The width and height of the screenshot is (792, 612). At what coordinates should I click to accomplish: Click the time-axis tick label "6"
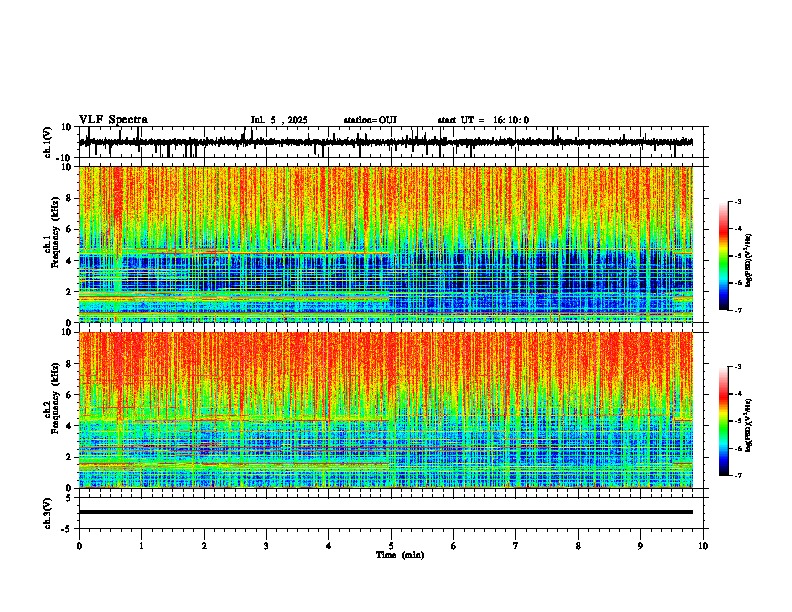coord(454,546)
